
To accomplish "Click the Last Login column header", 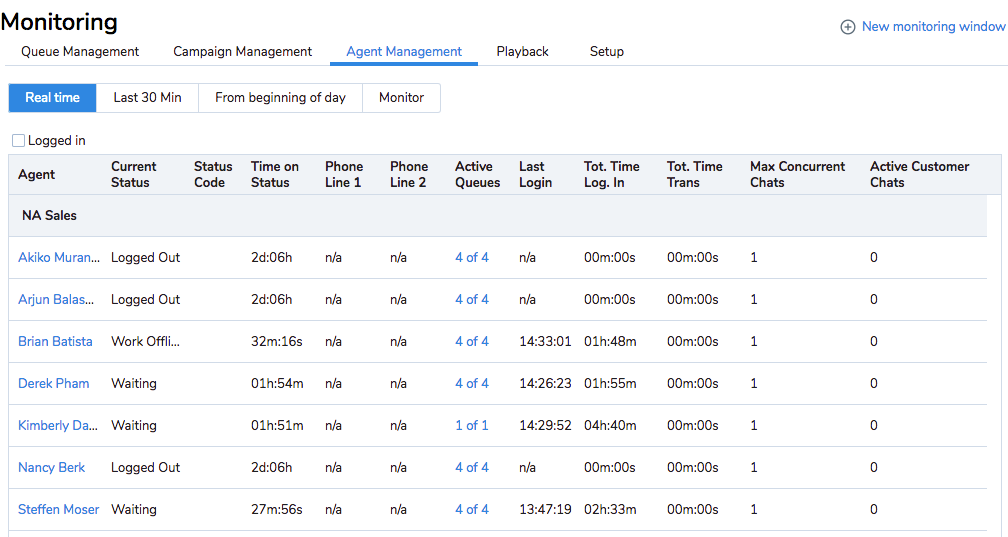I will click(x=536, y=174).
